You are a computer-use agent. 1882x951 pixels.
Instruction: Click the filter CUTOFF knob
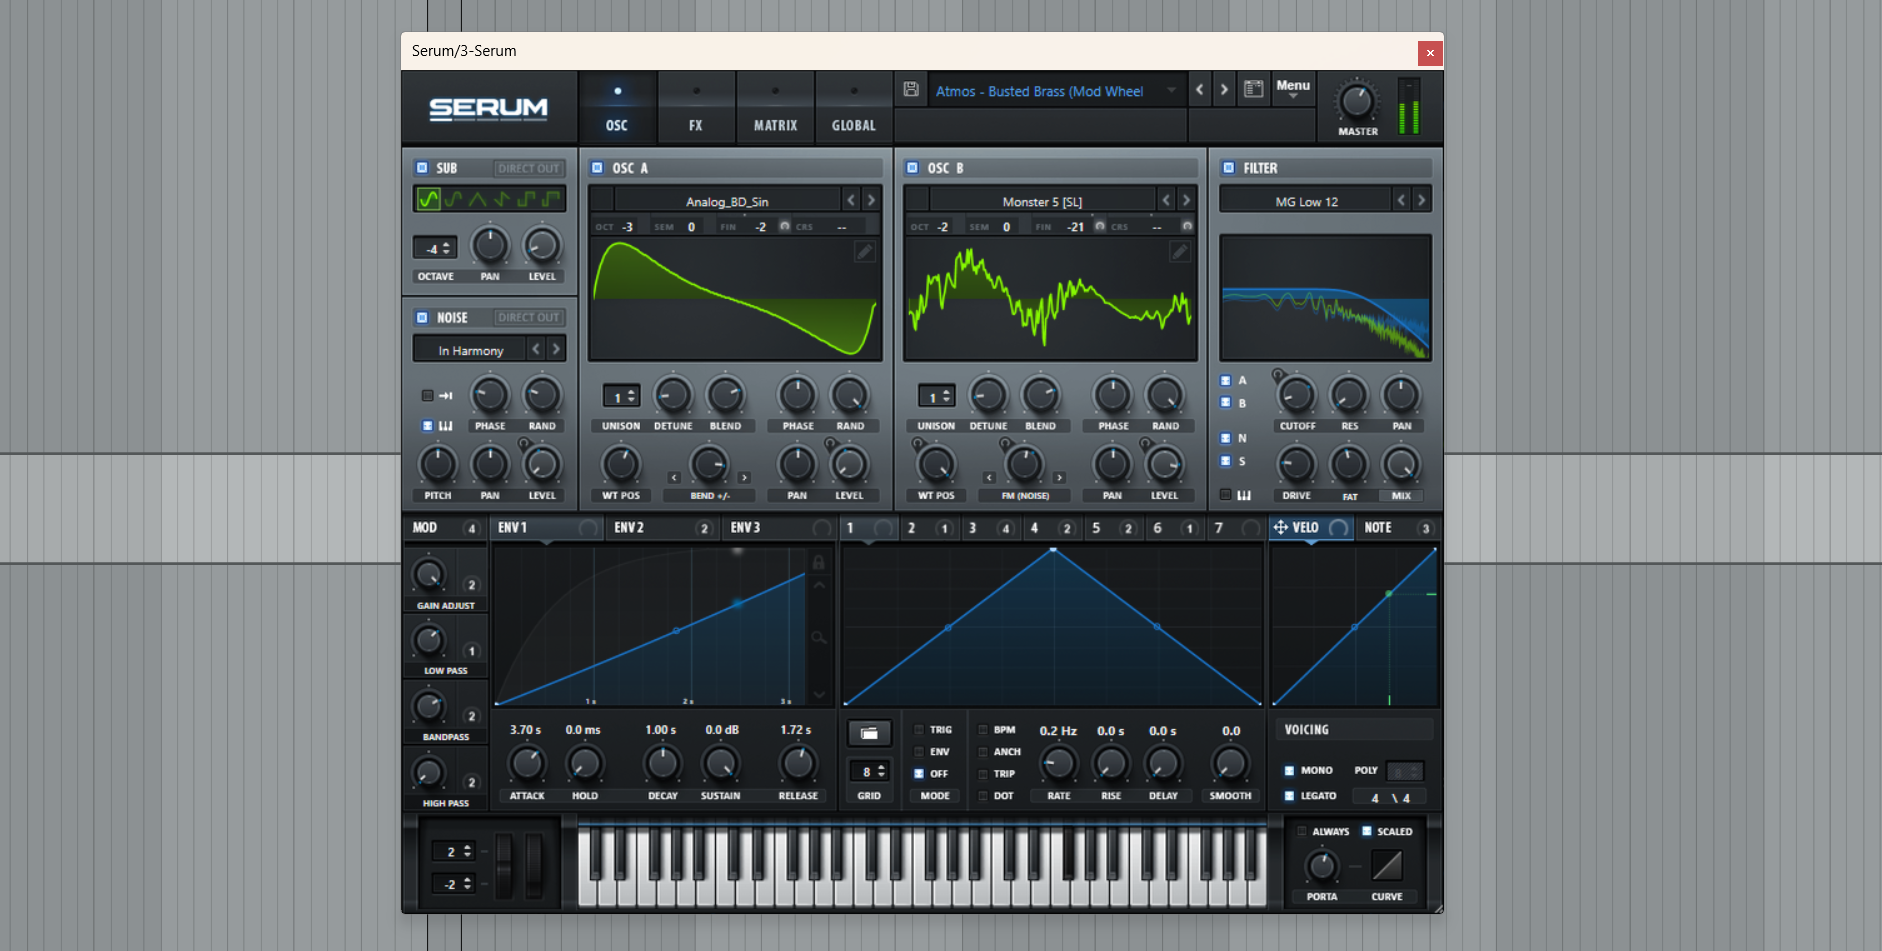tap(1297, 396)
